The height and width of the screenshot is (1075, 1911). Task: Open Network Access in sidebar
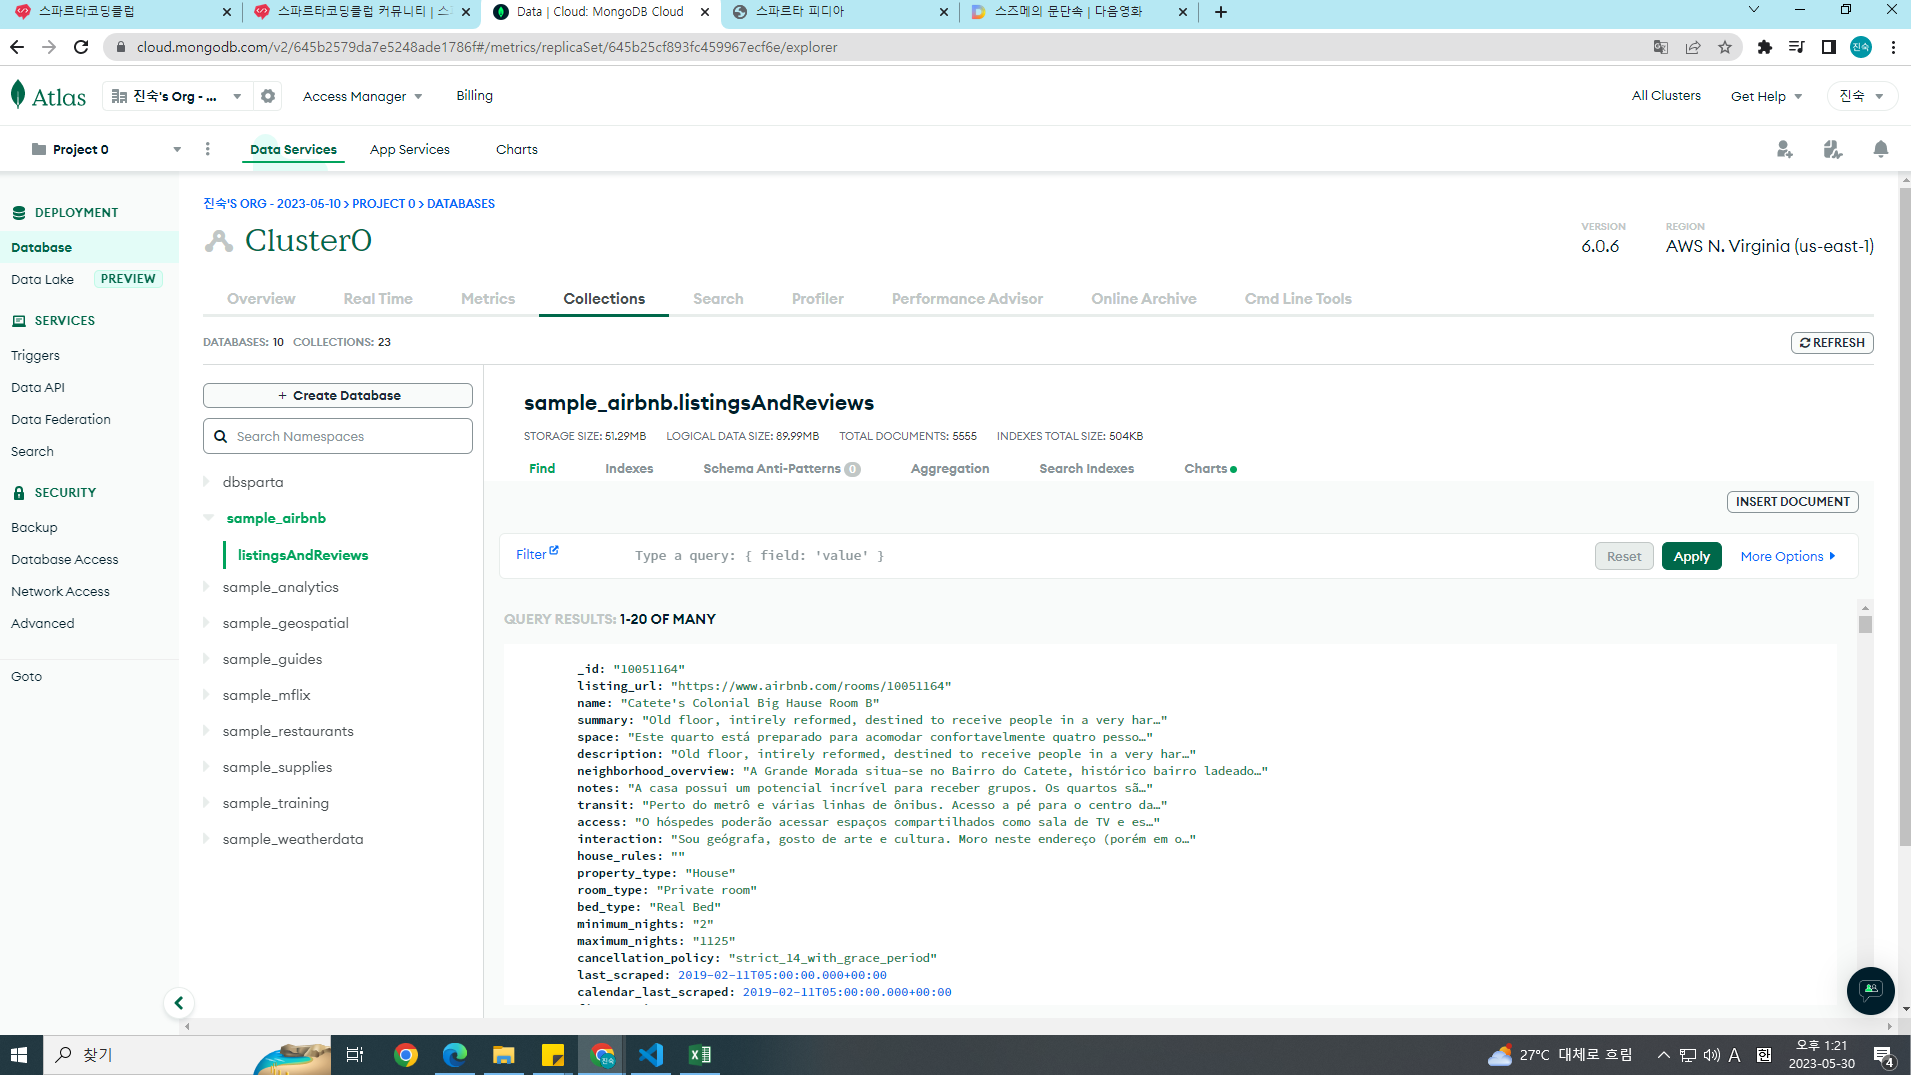60,591
